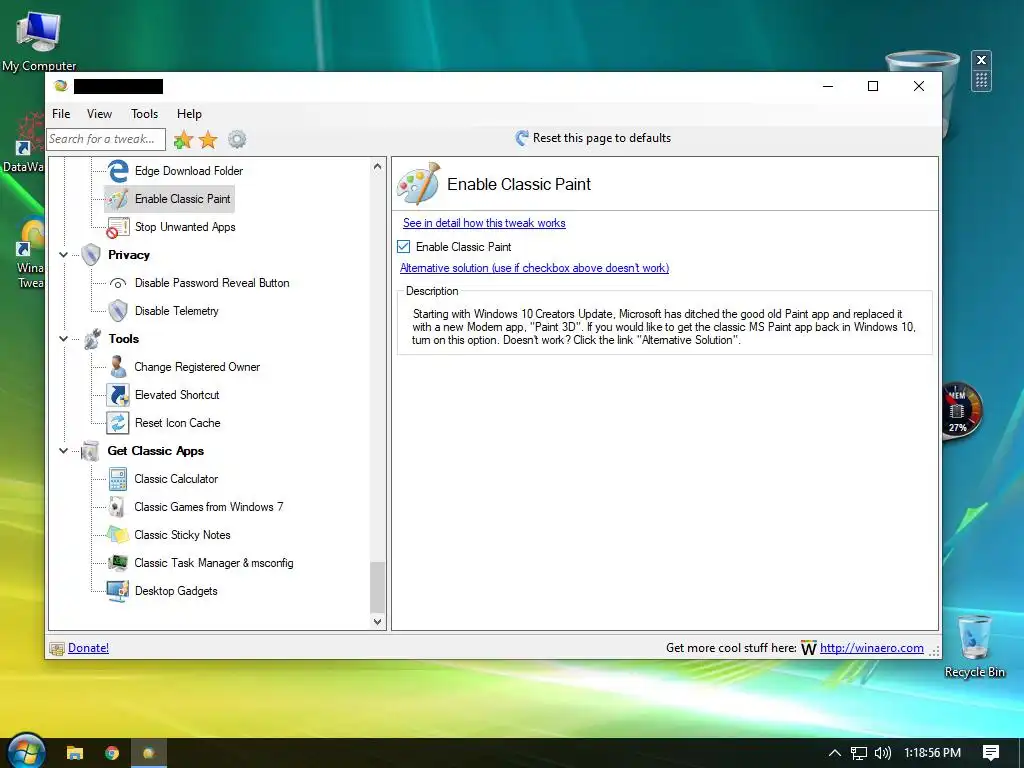
Task: Add bookmark with the star-plus toolbar icon
Action: pos(184,139)
